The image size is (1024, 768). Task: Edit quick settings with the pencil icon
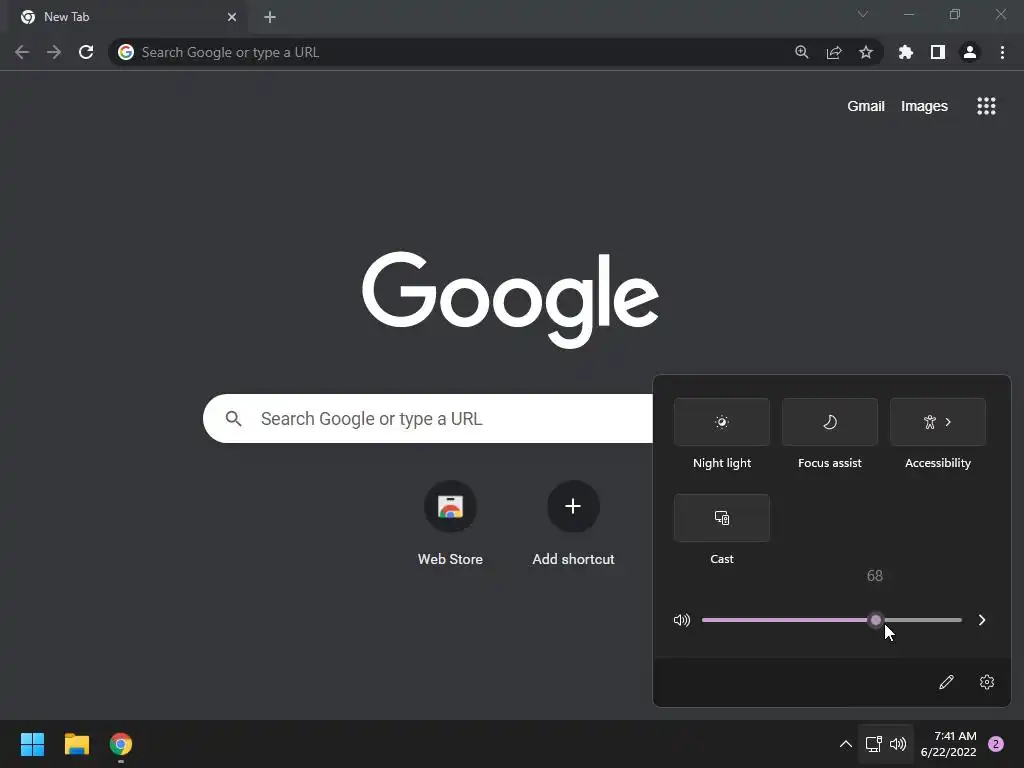[x=946, y=682]
